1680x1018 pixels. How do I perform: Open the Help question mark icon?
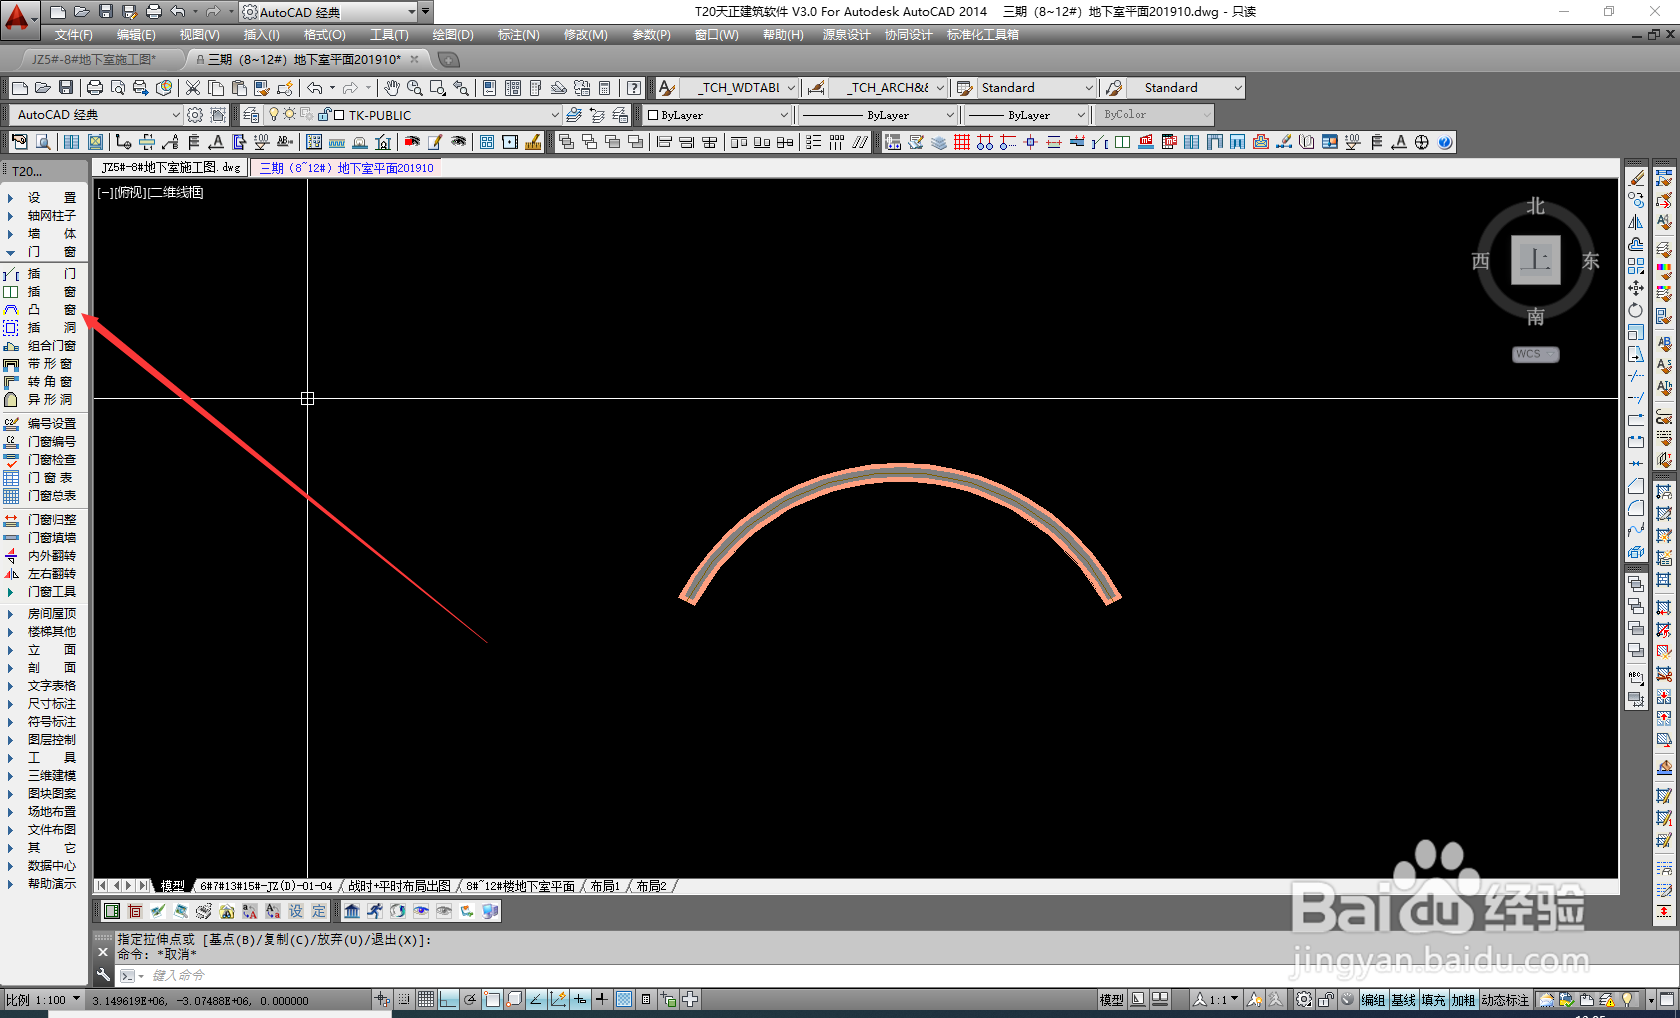tap(634, 88)
